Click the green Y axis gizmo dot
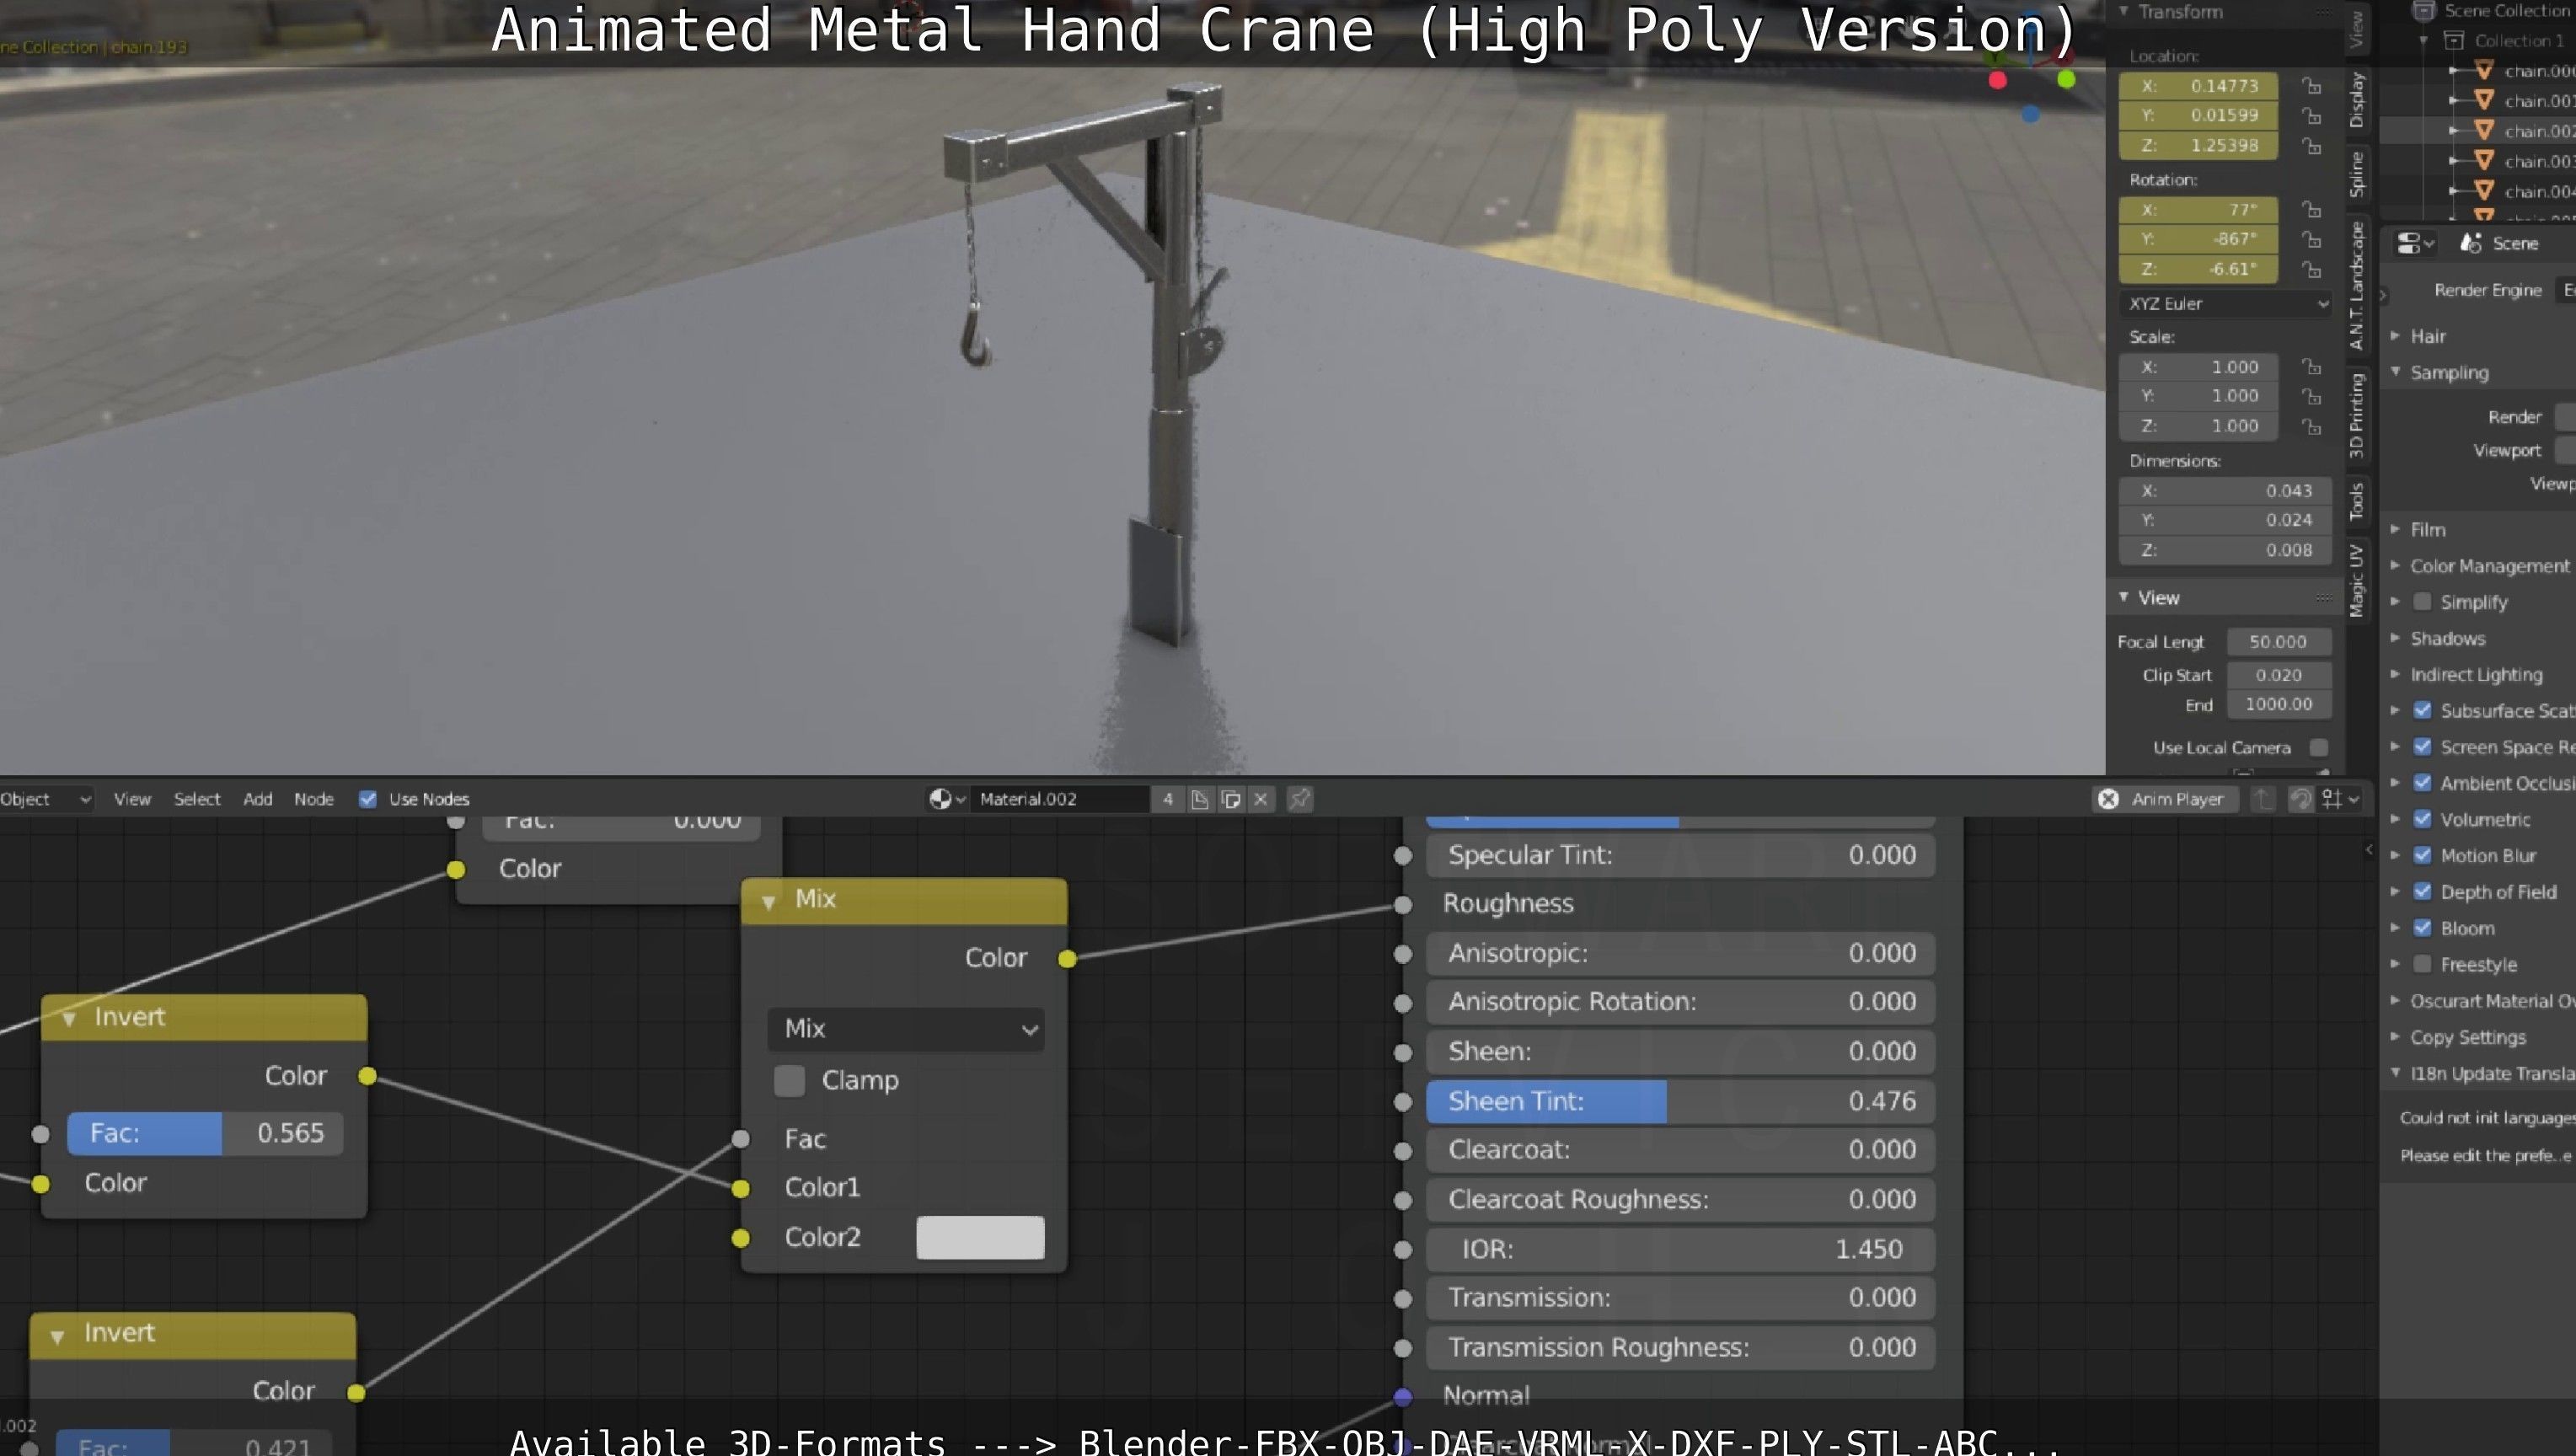The height and width of the screenshot is (1456, 2576). (x=2066, y=79)
